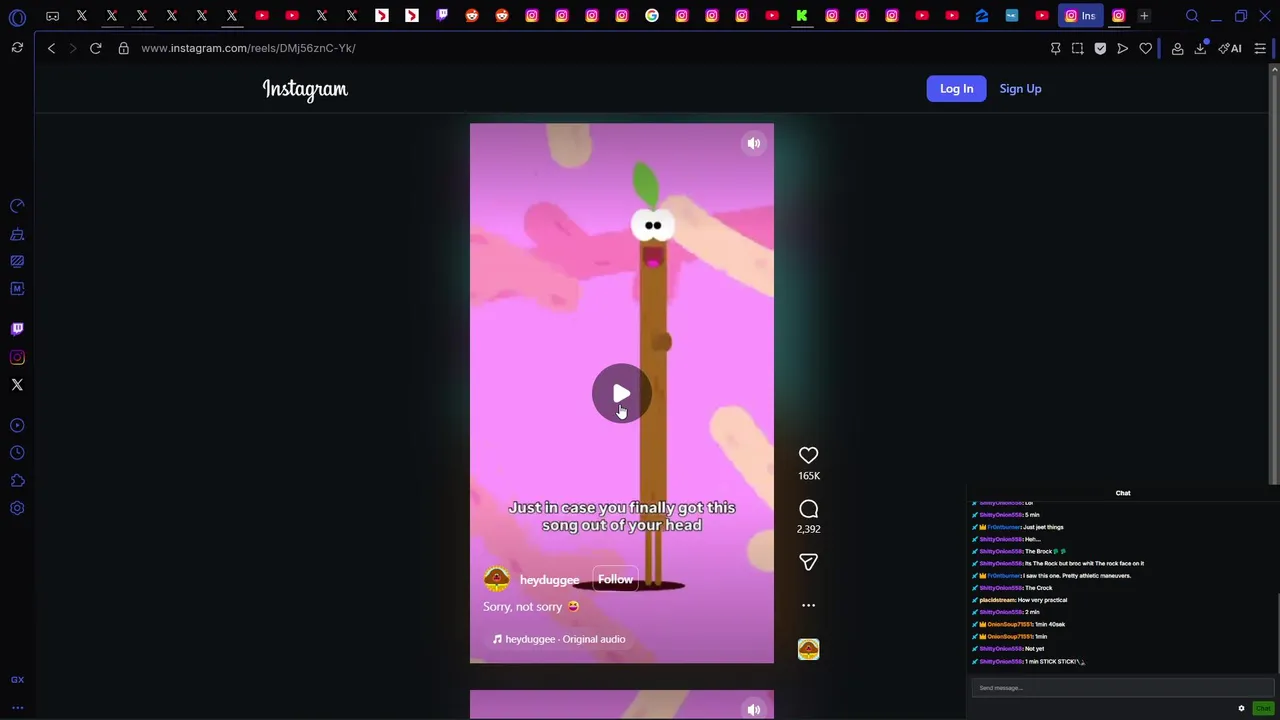Open the heyduggee username link

(x=549, y=580)
